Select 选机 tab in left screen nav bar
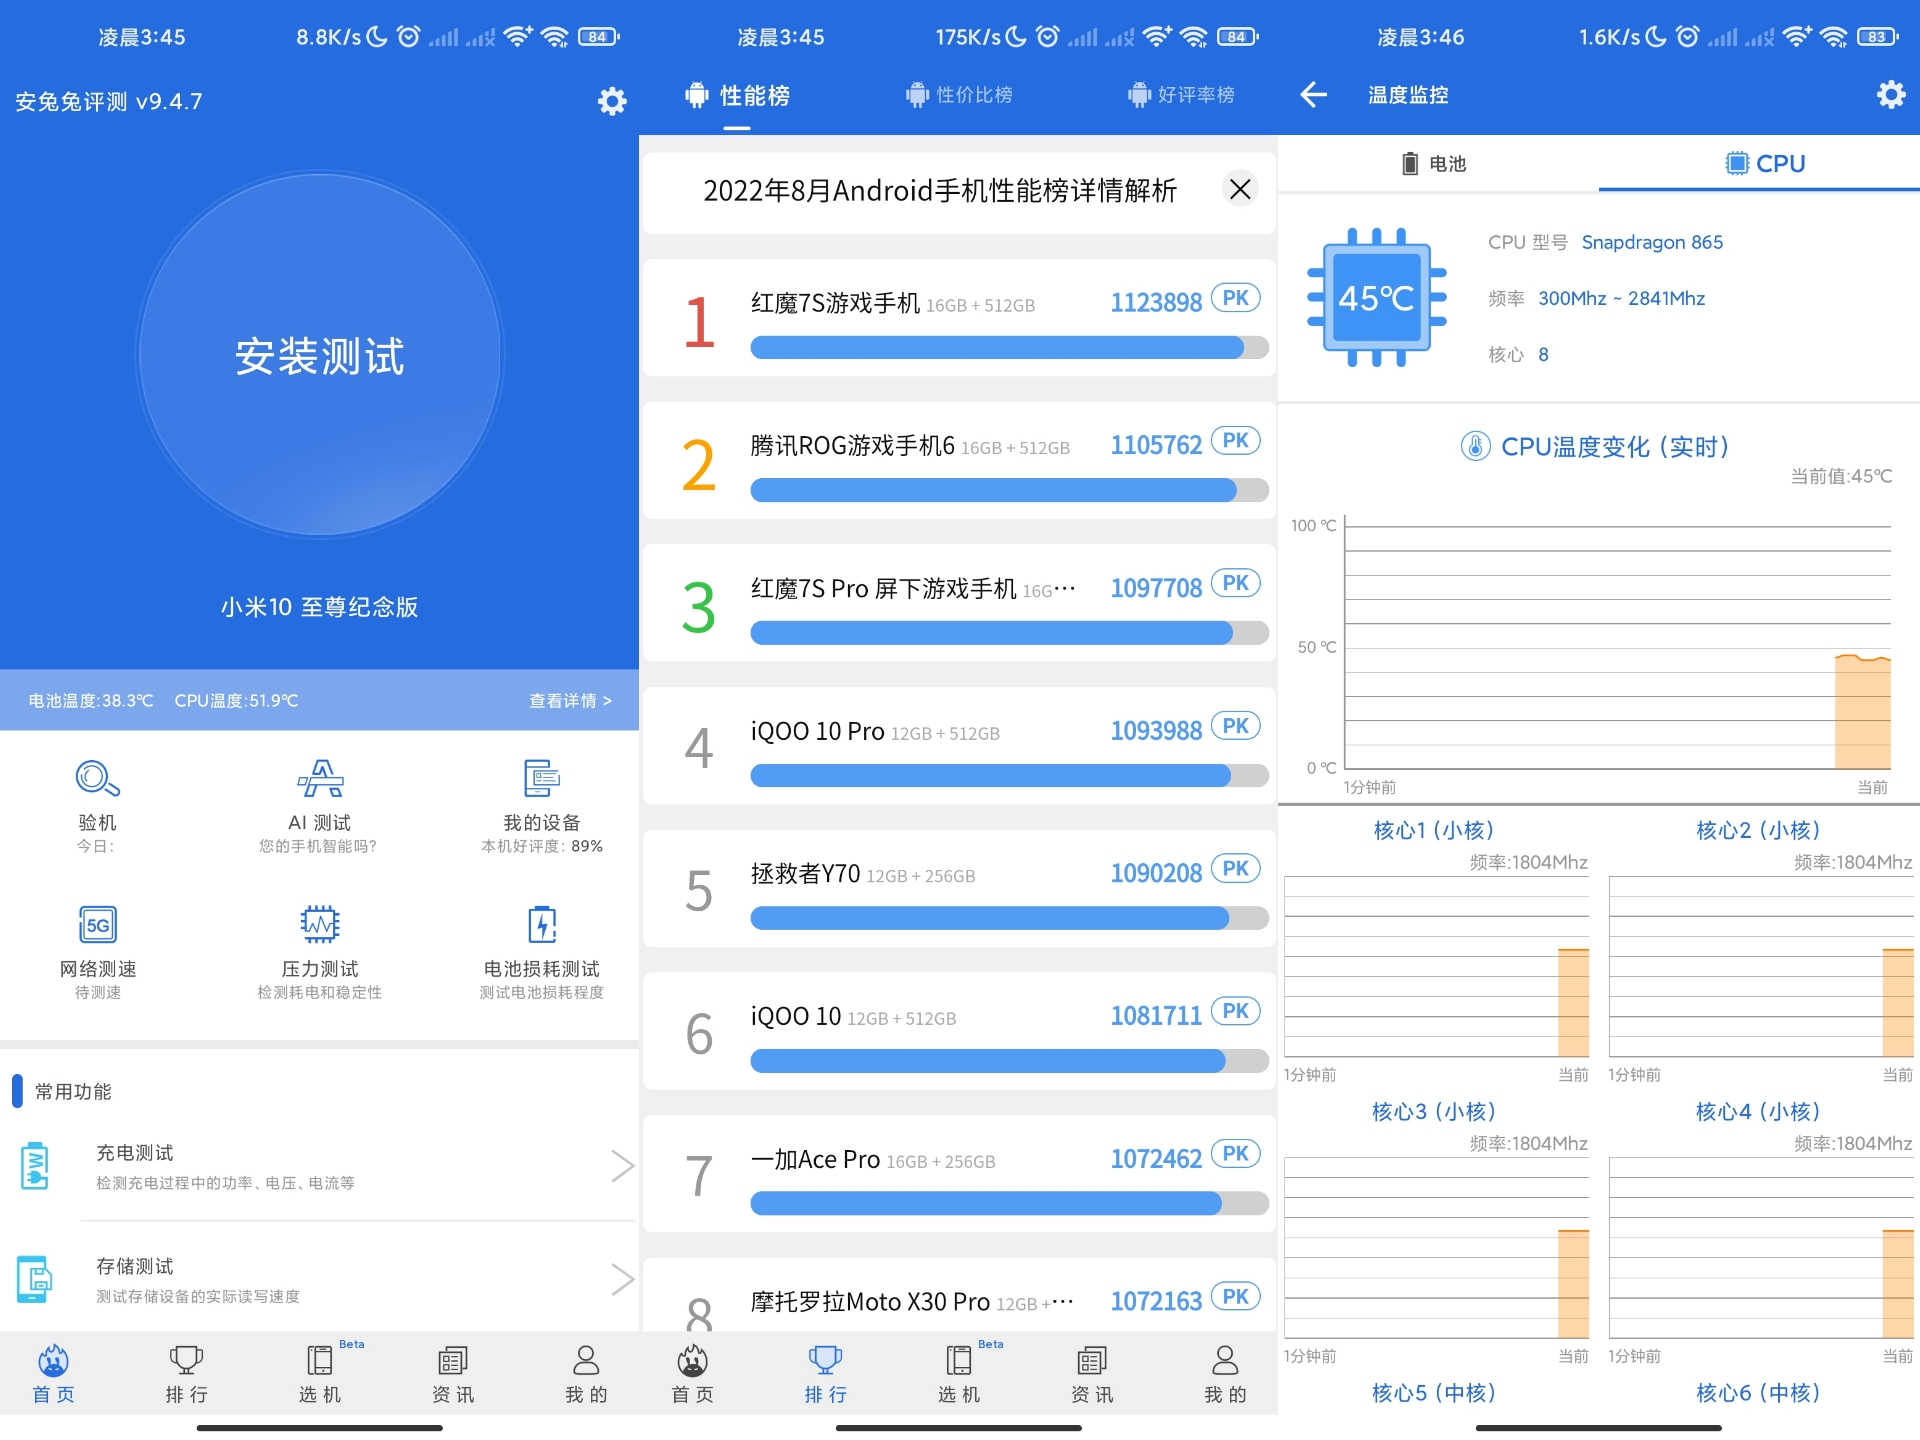1920x1440 pixels. pos(320,1374)
